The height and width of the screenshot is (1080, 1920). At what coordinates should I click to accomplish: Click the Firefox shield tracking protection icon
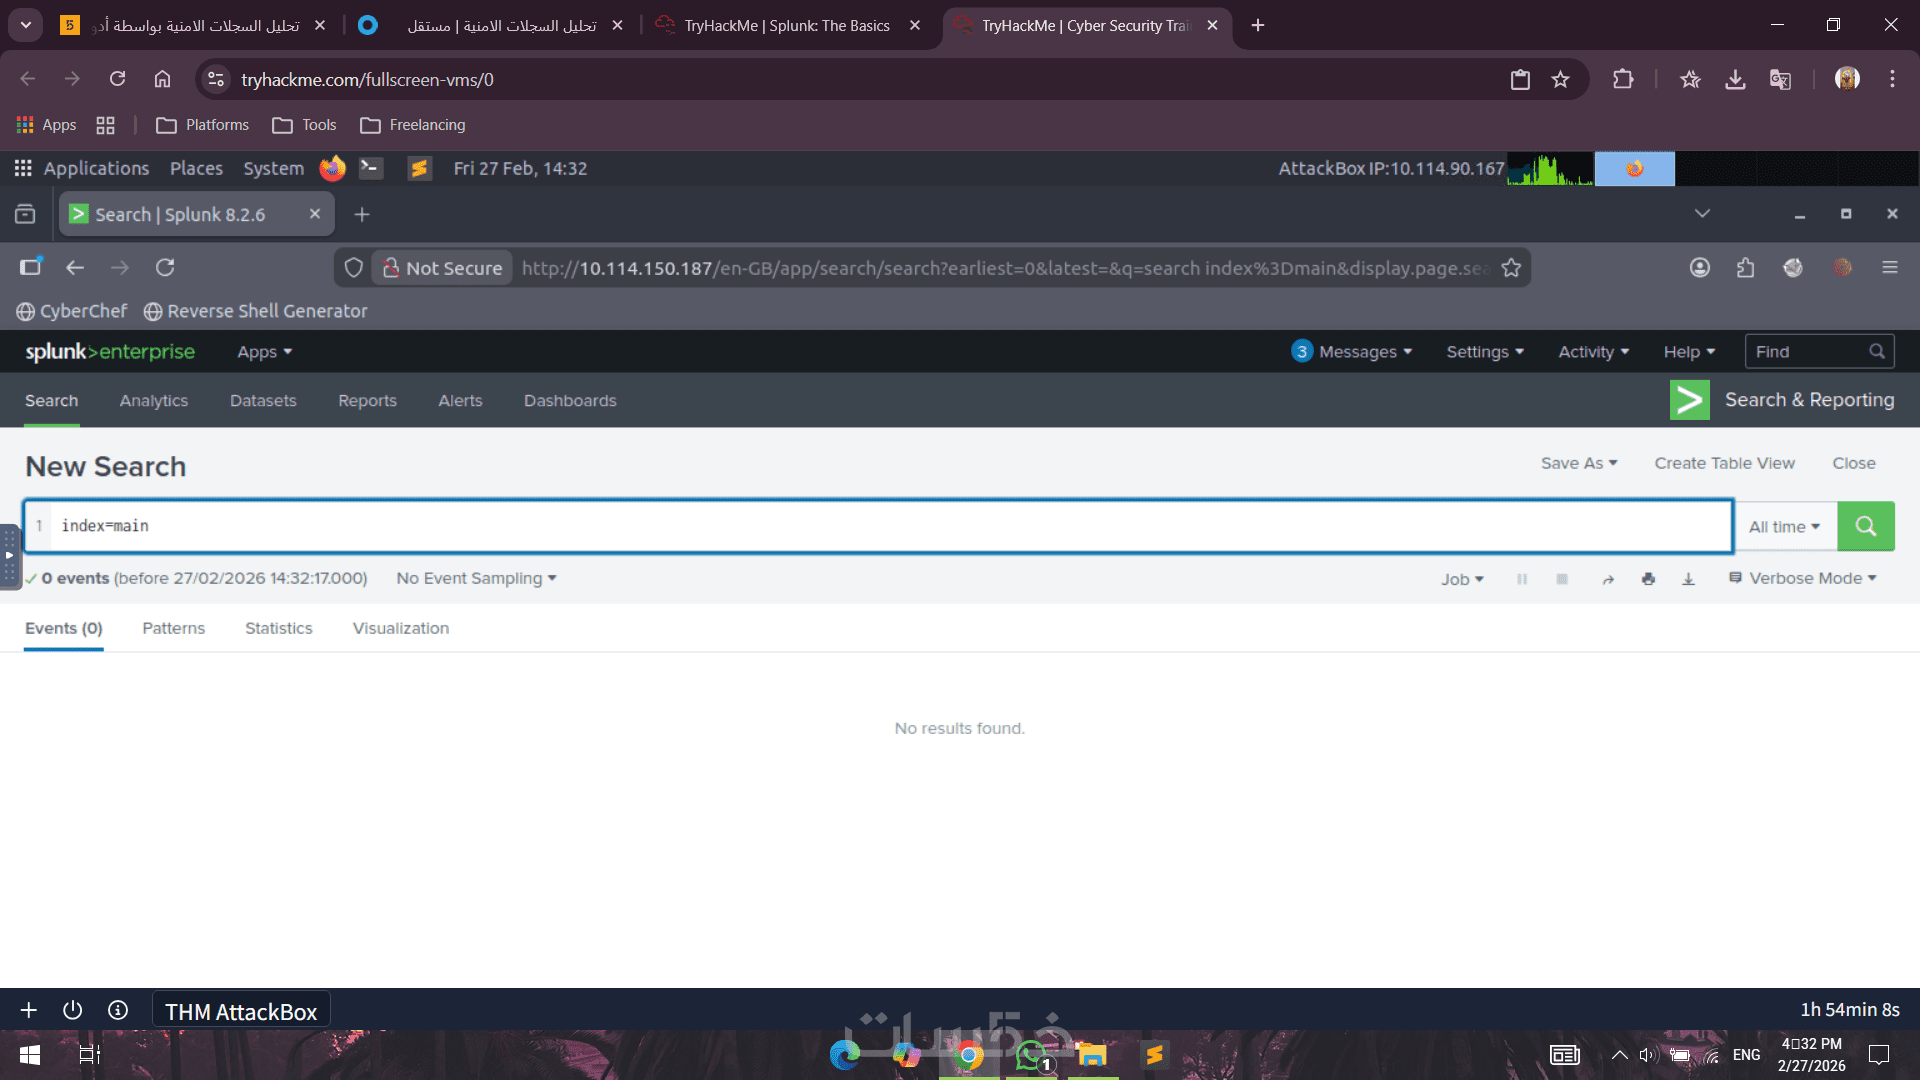point(353,268)
